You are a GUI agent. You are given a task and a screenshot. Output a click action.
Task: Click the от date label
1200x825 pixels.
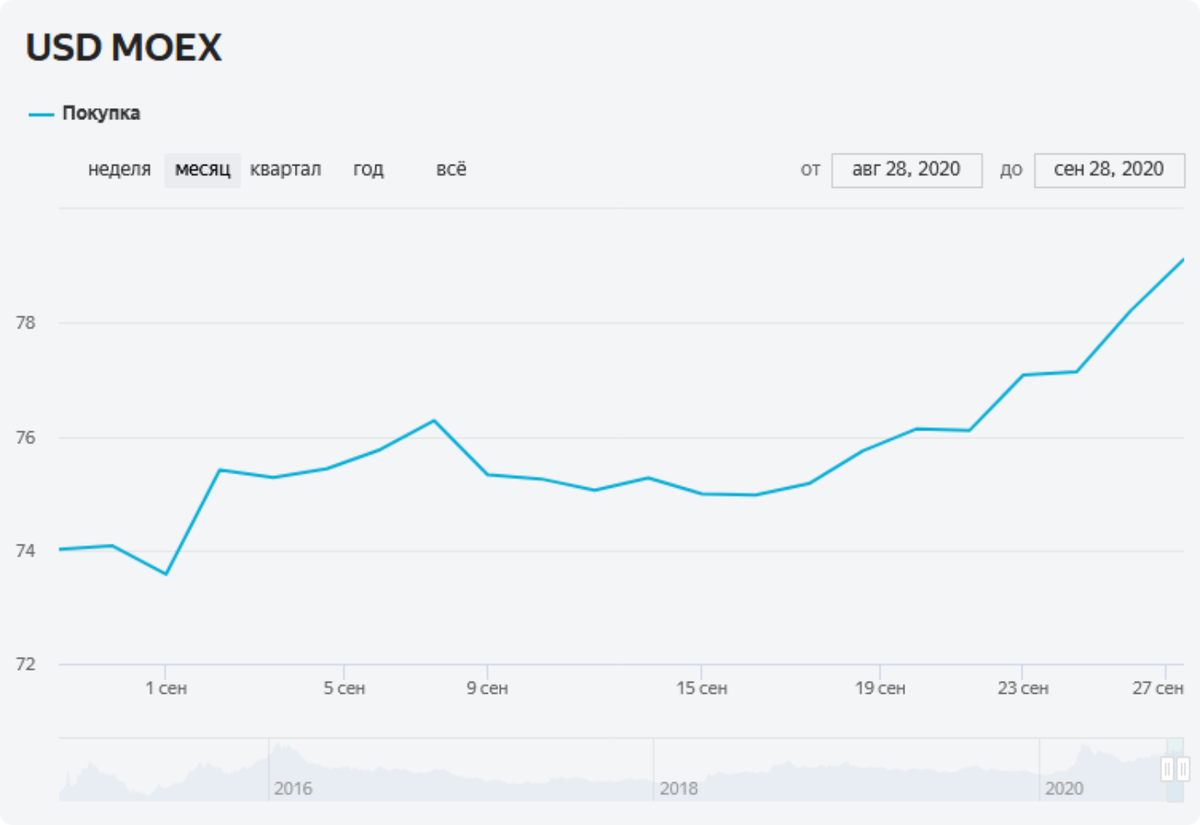pos(810,170)
